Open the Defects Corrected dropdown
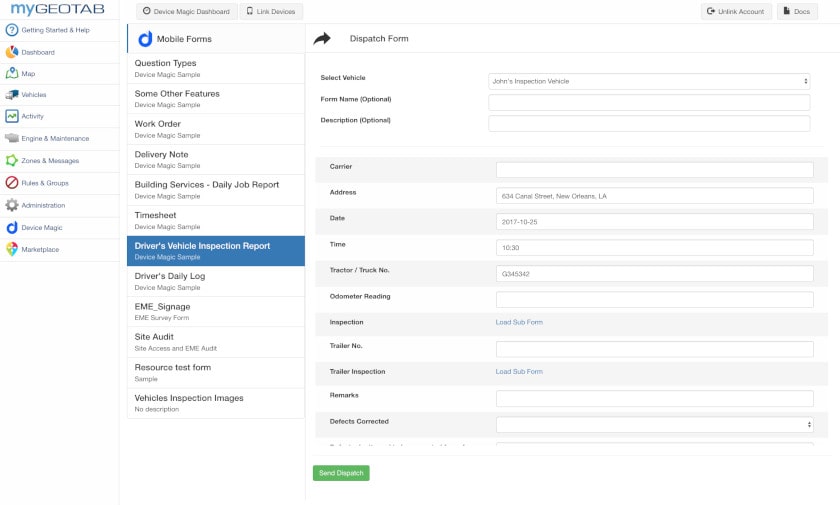 tap(655, 425)
